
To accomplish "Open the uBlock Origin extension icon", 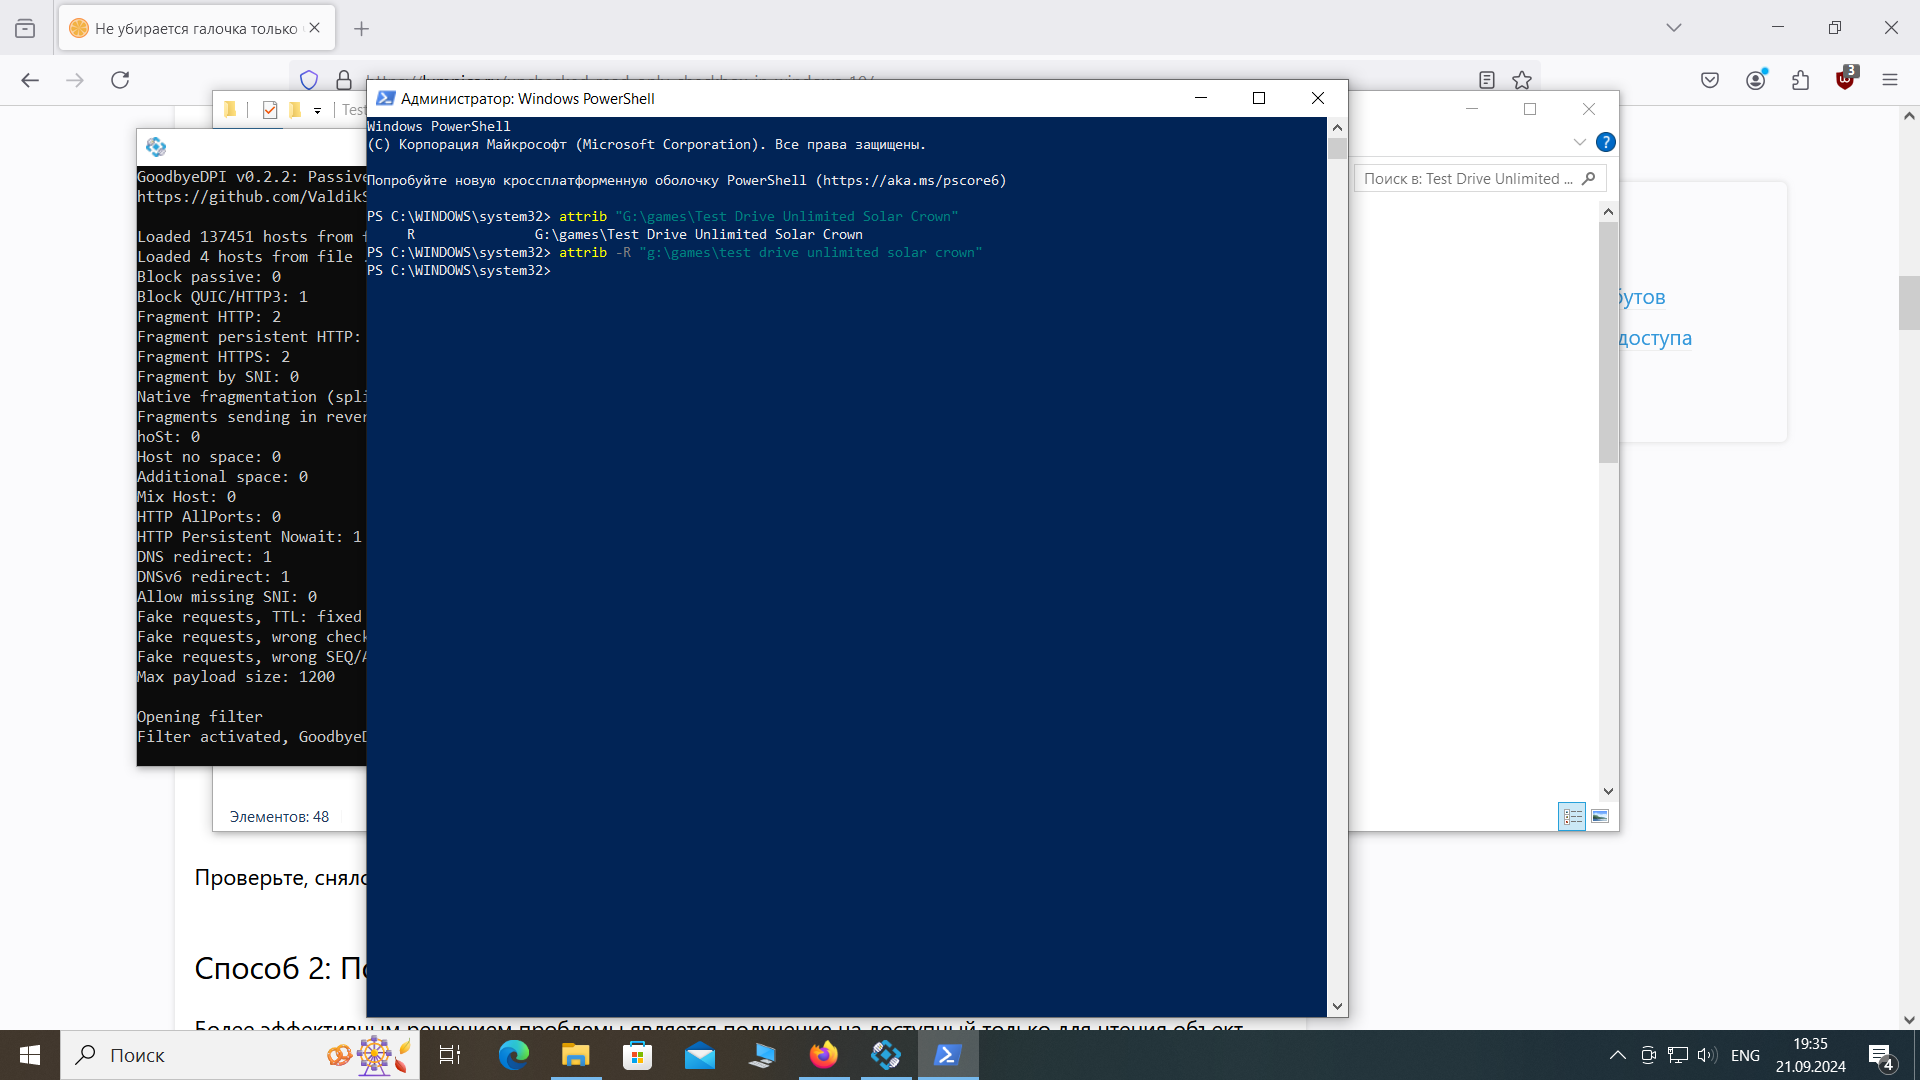I will pyautogui.click(x=1845, y=79).
